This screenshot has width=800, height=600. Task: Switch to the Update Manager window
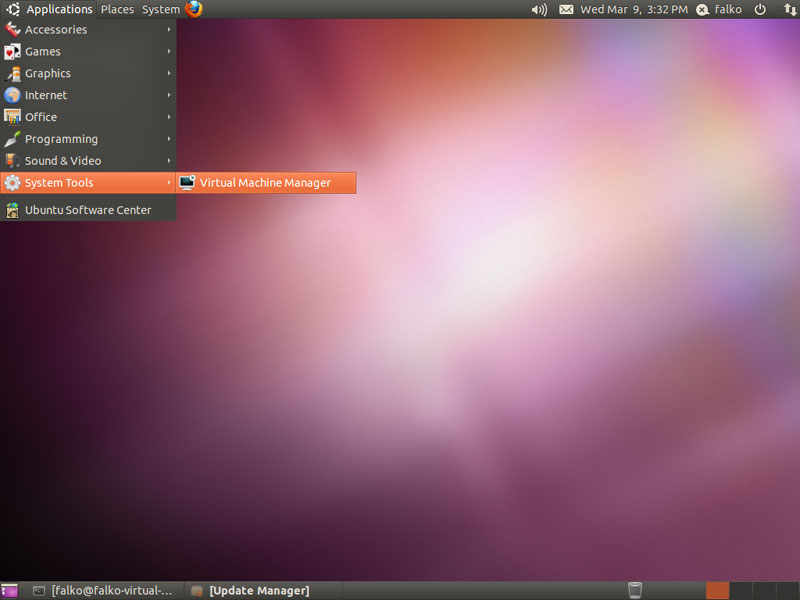[x=258, y=591]
